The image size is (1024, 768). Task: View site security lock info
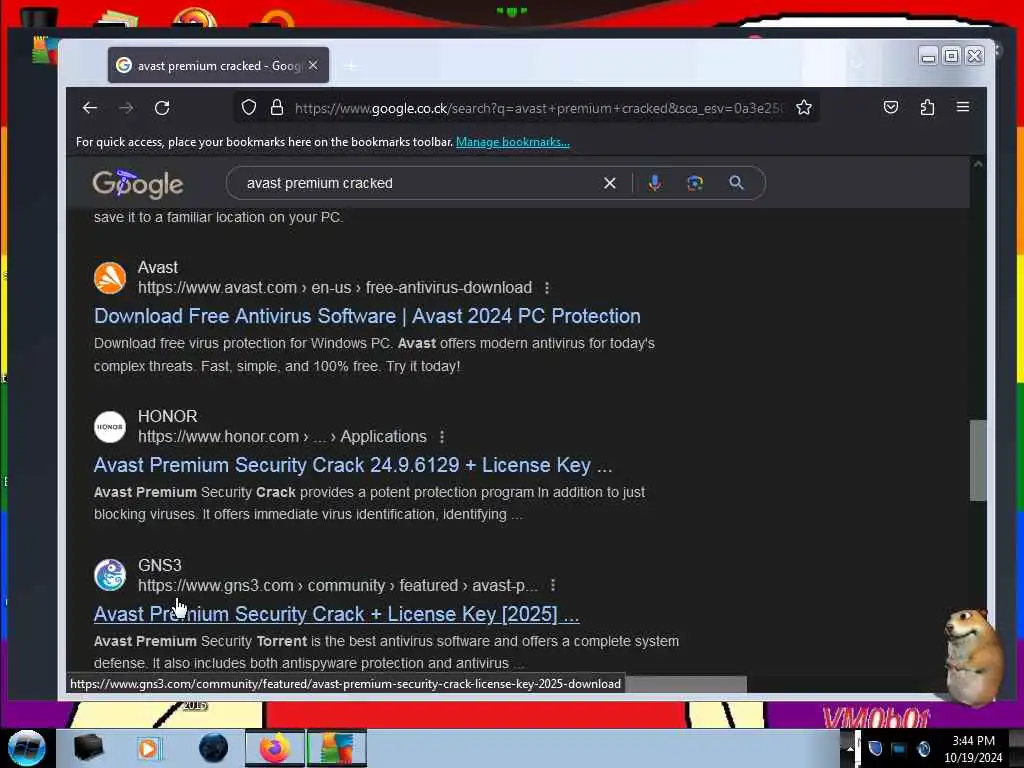click(x=277, y=107)
